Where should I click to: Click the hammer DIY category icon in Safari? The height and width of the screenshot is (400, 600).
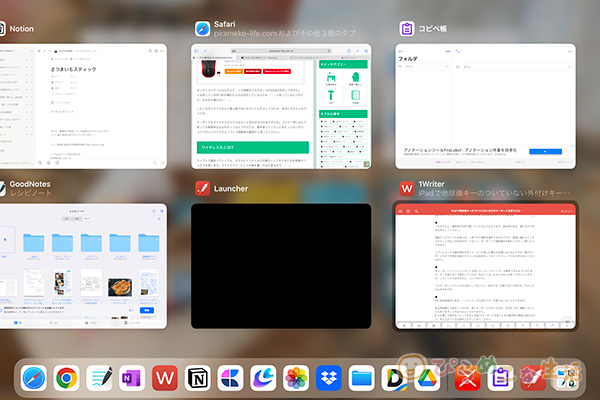coord(331,96)
